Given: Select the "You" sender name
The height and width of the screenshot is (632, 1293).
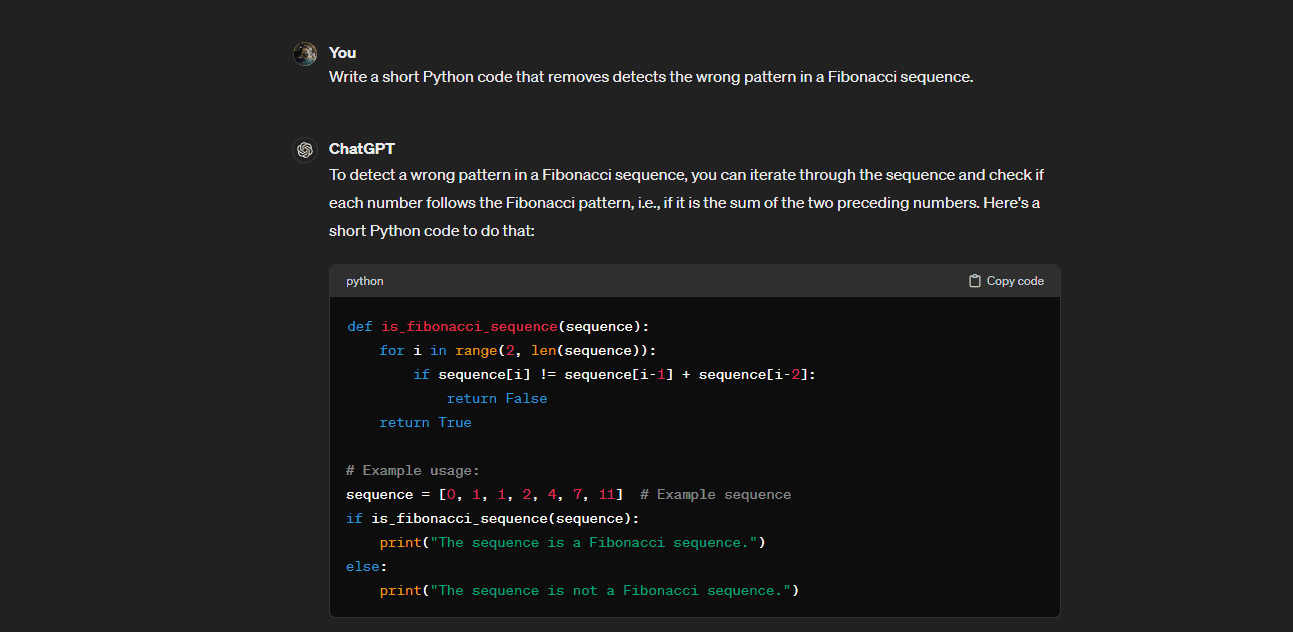Looking at the screenshot, I should pyautogui.click(x=342, y=53).
